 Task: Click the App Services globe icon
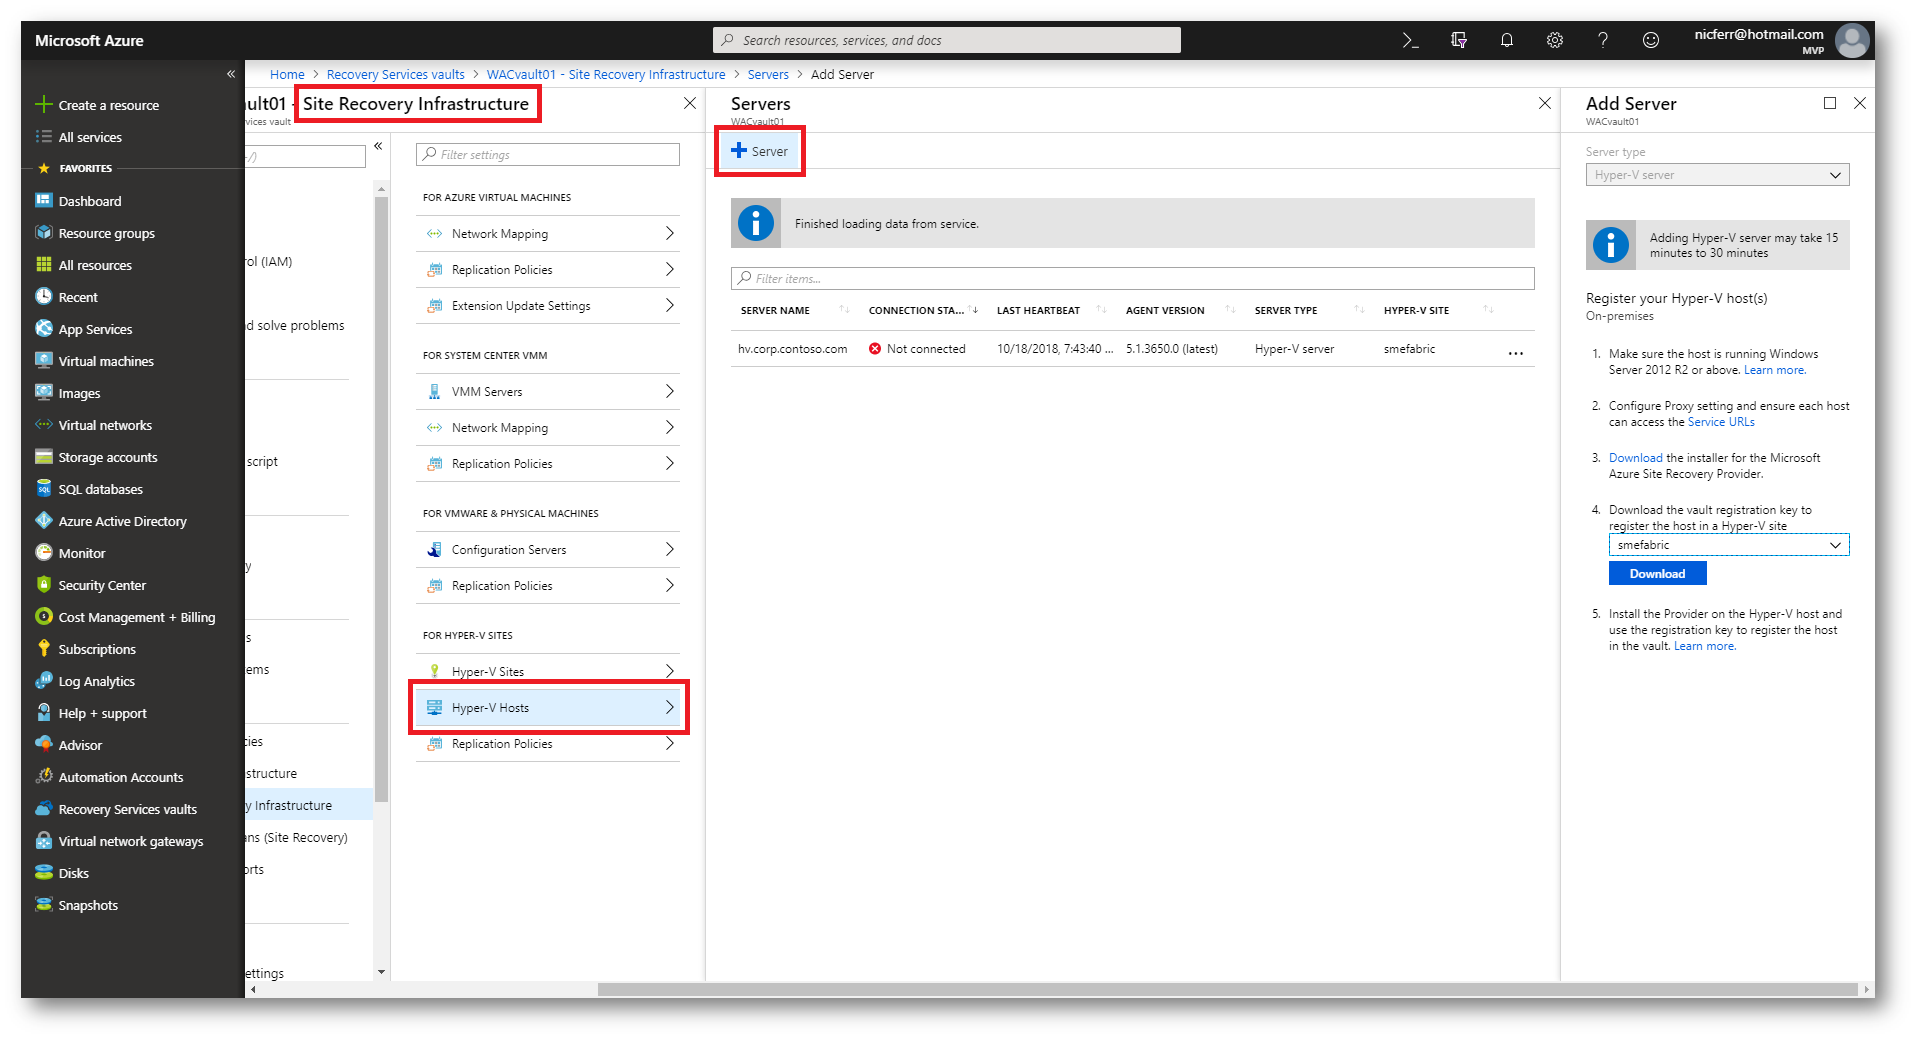point(44,329)
